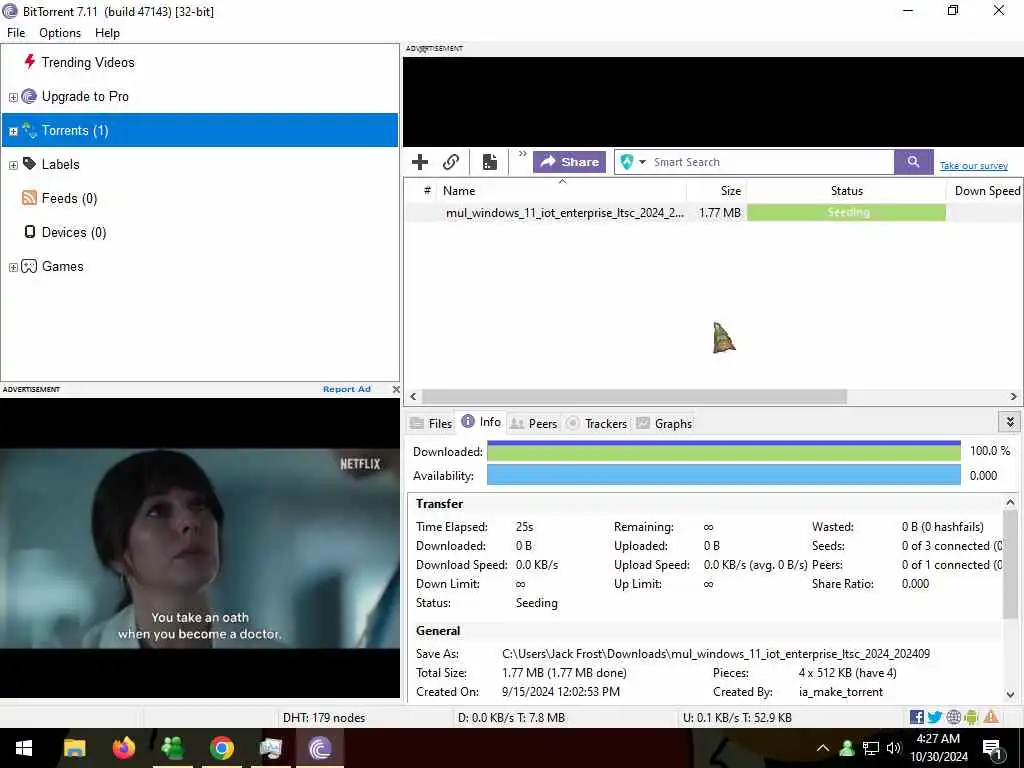Click the upload rate U: 0.1 KB/s status

737,718
